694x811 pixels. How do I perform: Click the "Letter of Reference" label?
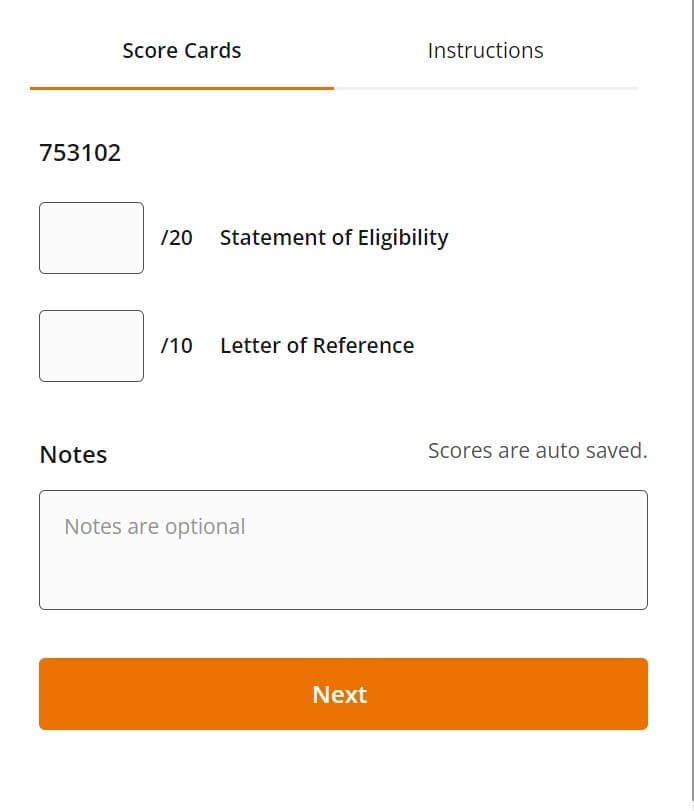pyautogui.click(x=317, y=346)
